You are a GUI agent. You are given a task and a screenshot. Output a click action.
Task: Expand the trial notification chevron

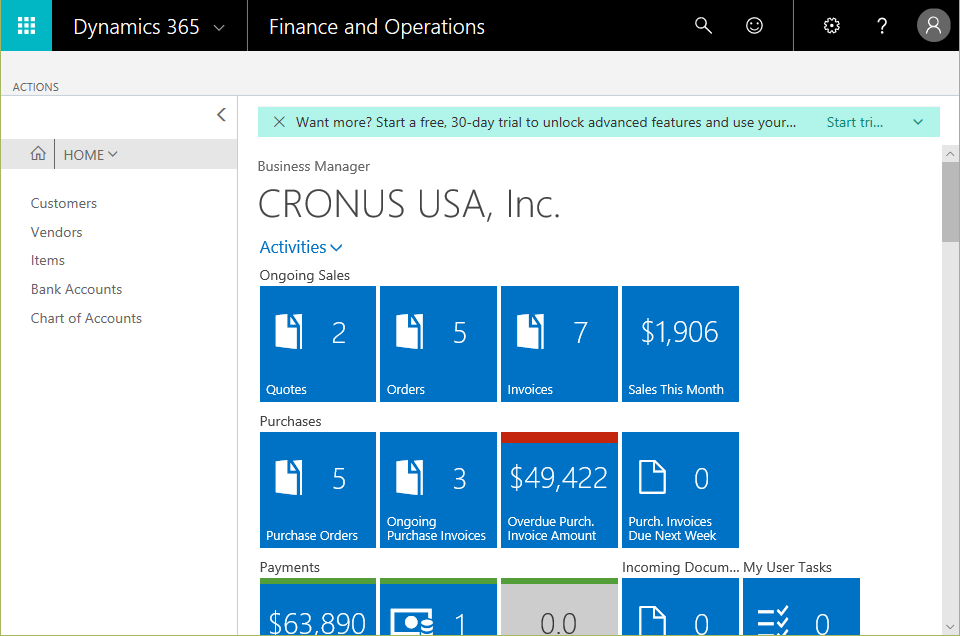pyautogui.click(x=918, y=122)
